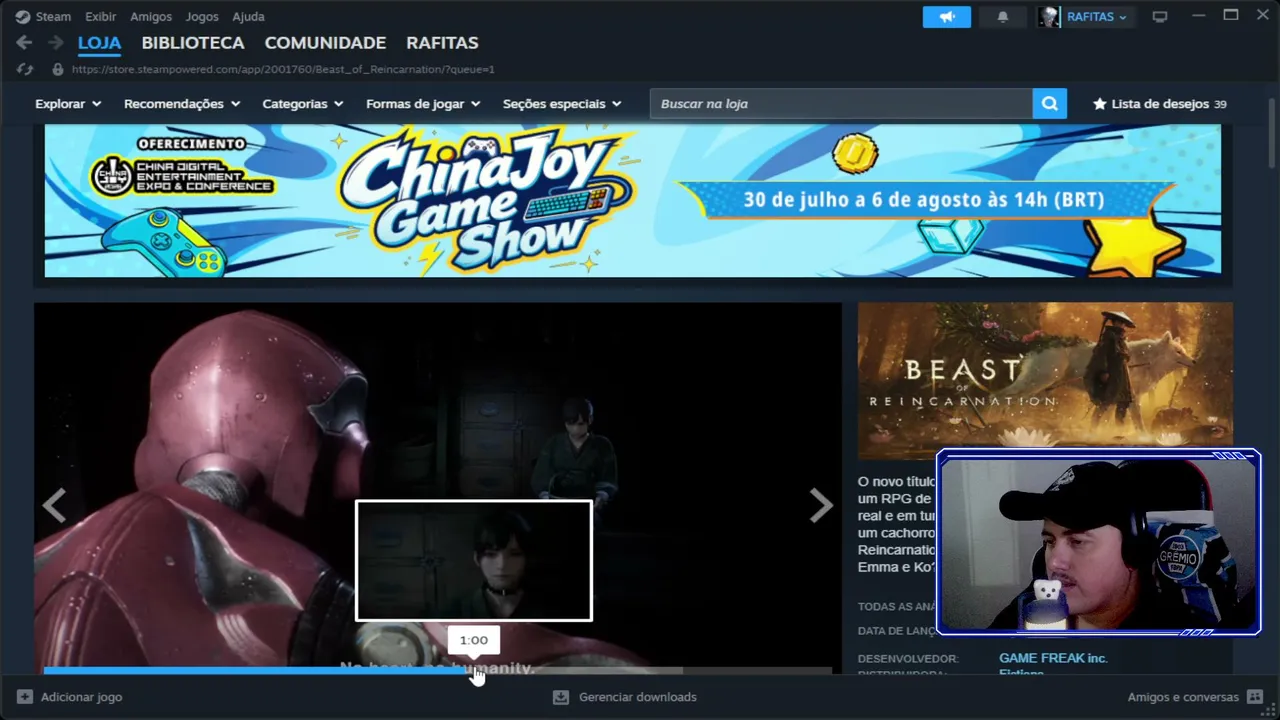This screenshot has width=1280, height=720.
Task: Click the Steam logo menu
Action: [23, 17]
